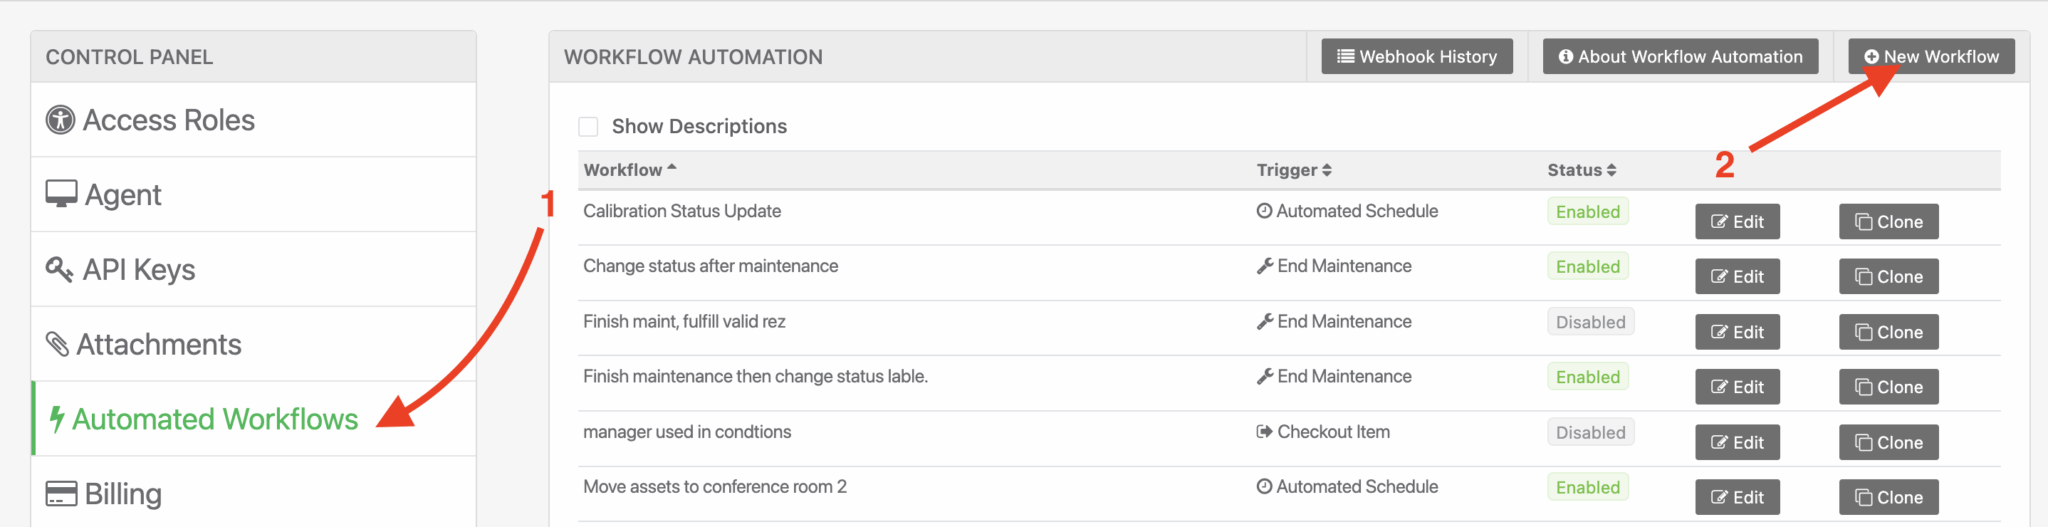Open Webhook History list
Viewport: 2048px width, 527px height.
1417,57
